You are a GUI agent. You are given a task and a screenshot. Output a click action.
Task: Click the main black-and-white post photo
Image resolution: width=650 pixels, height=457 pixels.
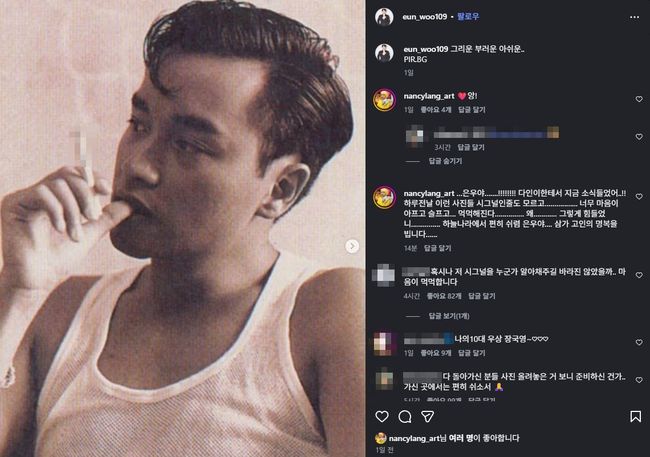tap(182, 228)
